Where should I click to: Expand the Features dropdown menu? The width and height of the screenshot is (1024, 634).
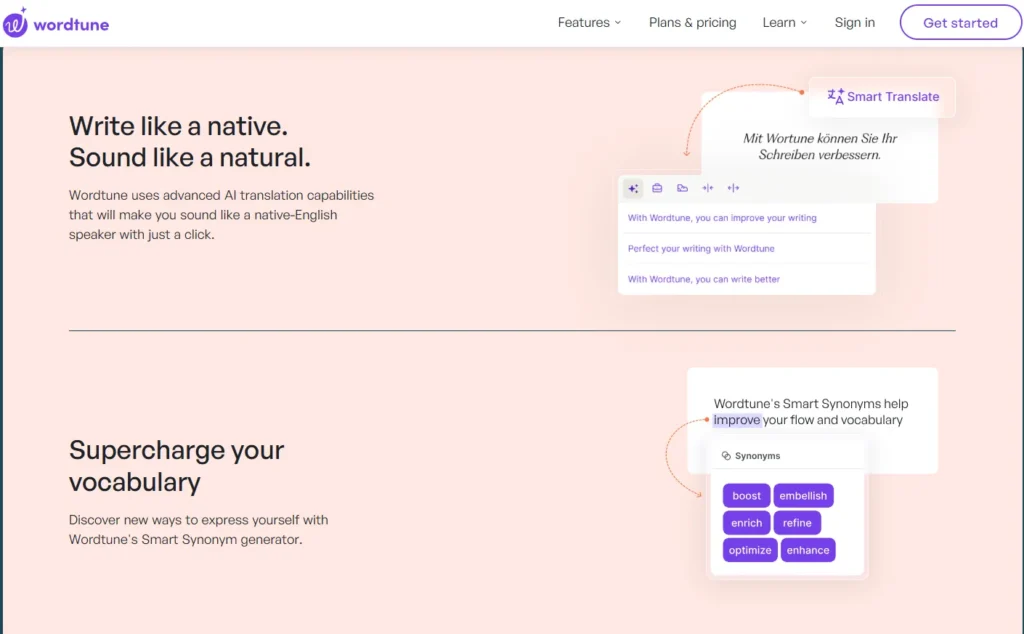589,23
